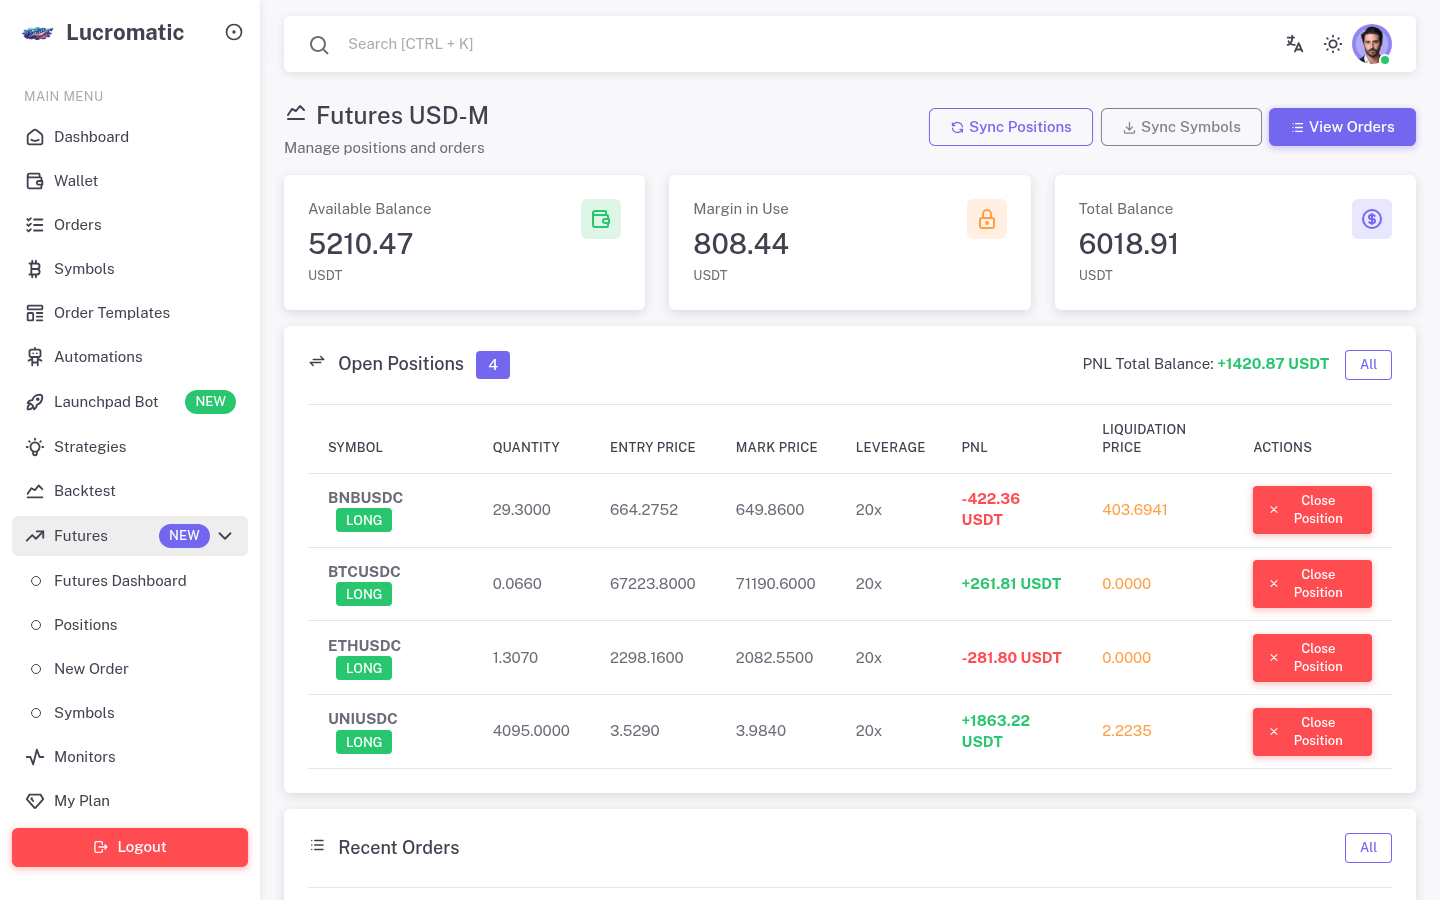The width and height of the screenshot is (1440, 900).
Task: Select Futures Dashboard submenu item
Action: [120, 581]
